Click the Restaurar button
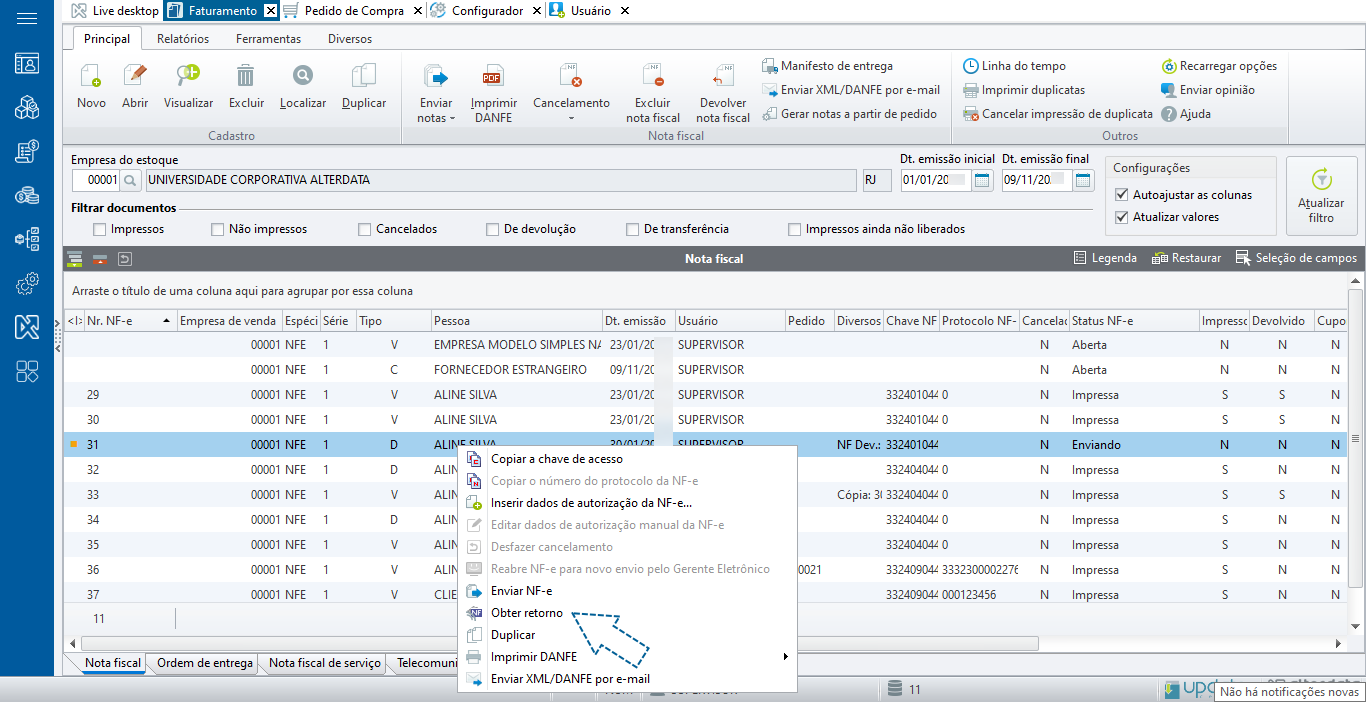 [1187, 258]
